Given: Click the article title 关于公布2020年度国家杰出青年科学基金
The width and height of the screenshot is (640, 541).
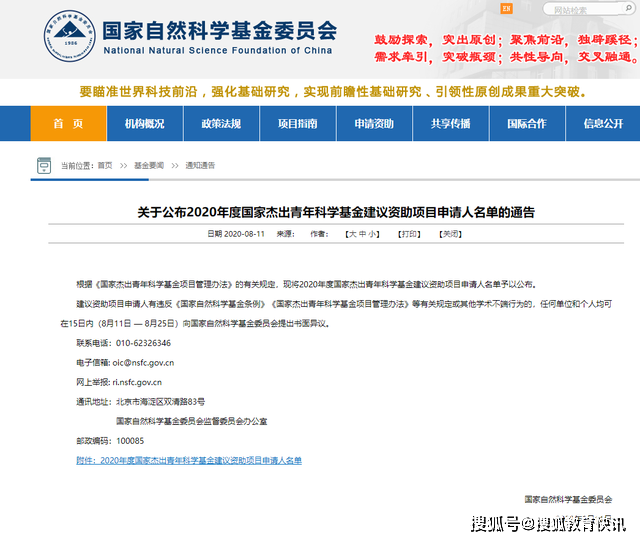Looking at the screenshot, I should click(336, 212).
